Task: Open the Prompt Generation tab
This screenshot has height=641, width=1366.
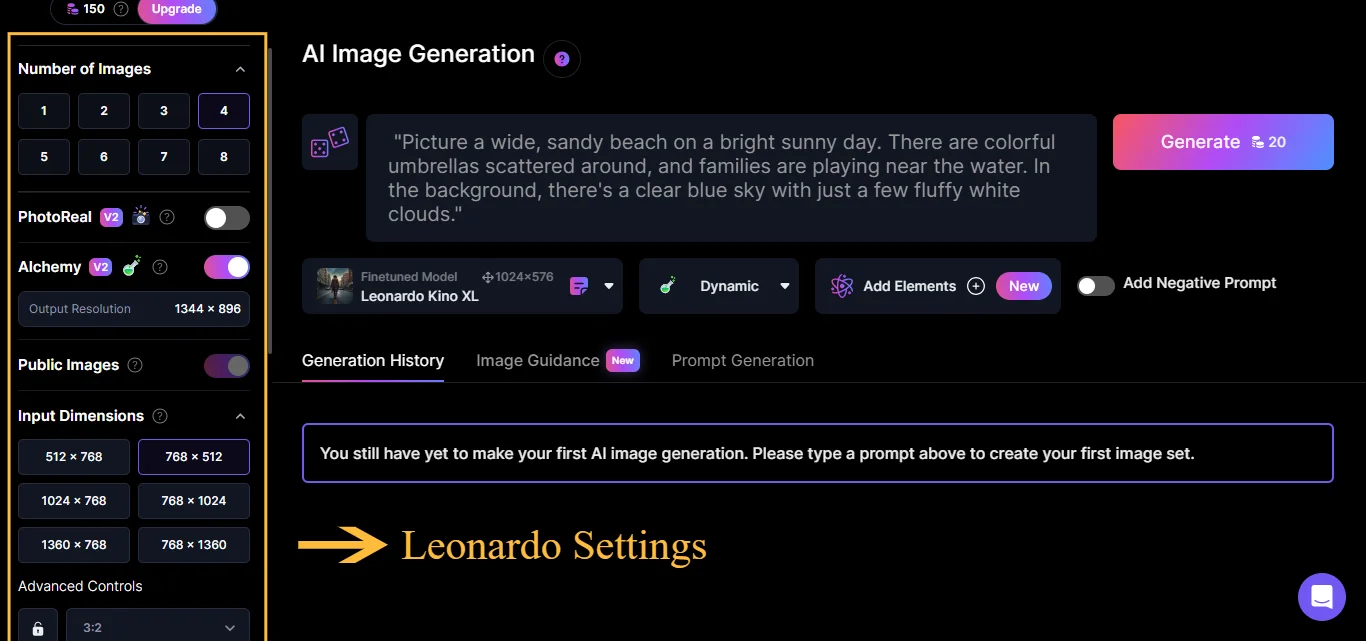Action: tap(742, 360)
